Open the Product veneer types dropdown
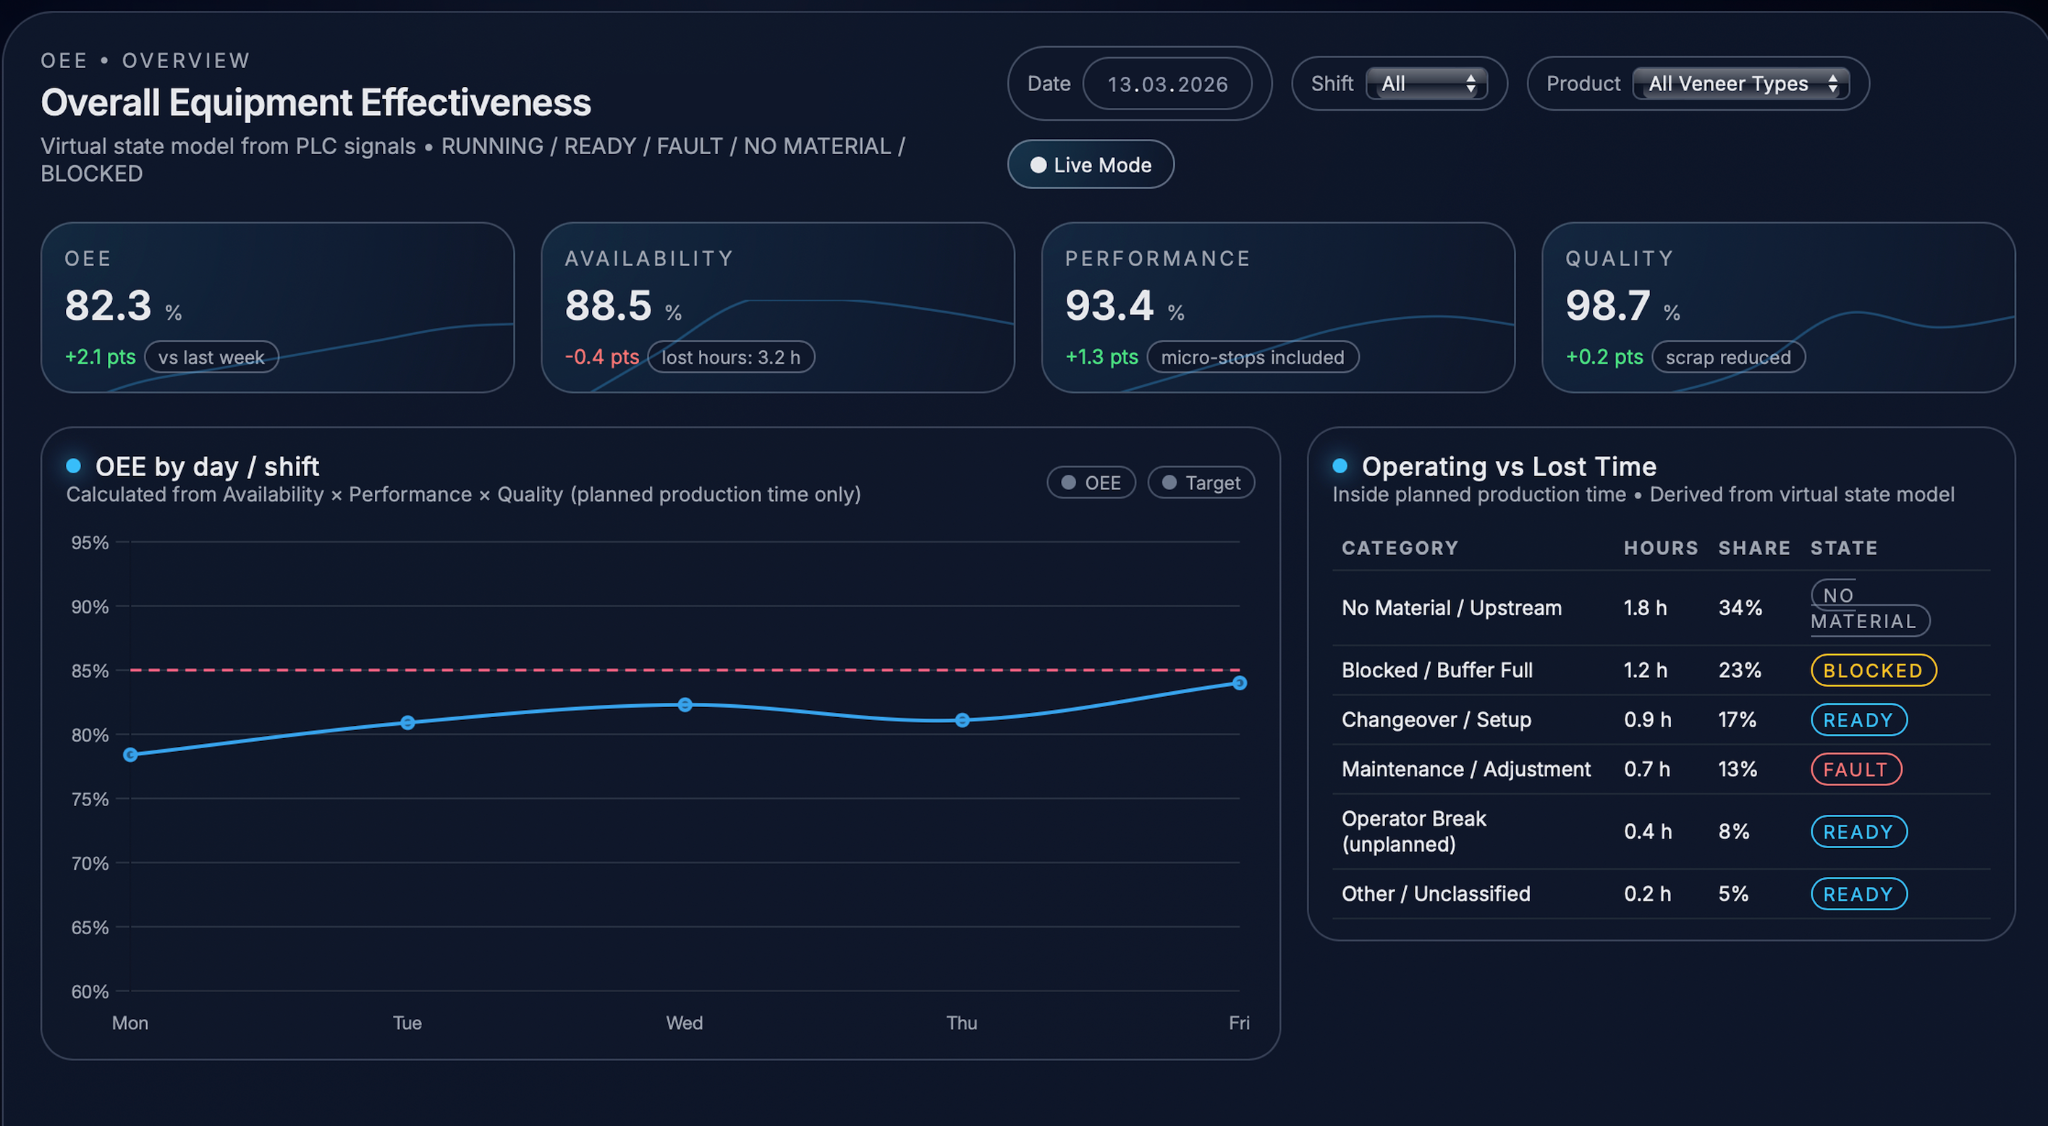This screenshot has height=1126, width=2048. pos(1741,84)
